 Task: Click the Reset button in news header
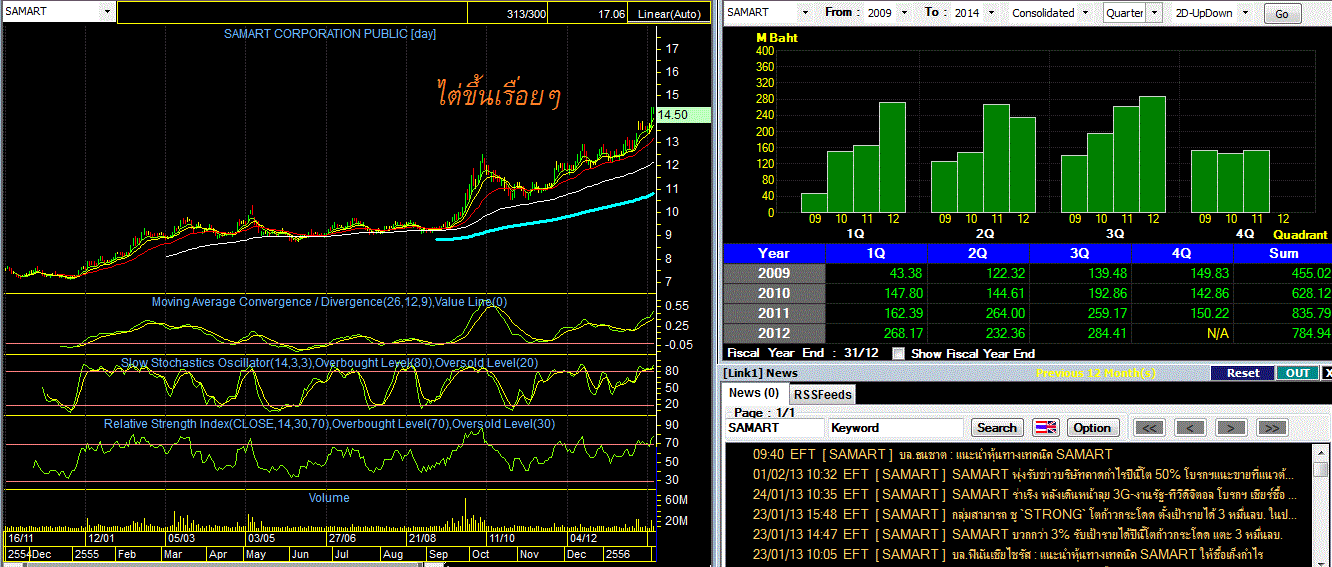(x=1243, y=373)
